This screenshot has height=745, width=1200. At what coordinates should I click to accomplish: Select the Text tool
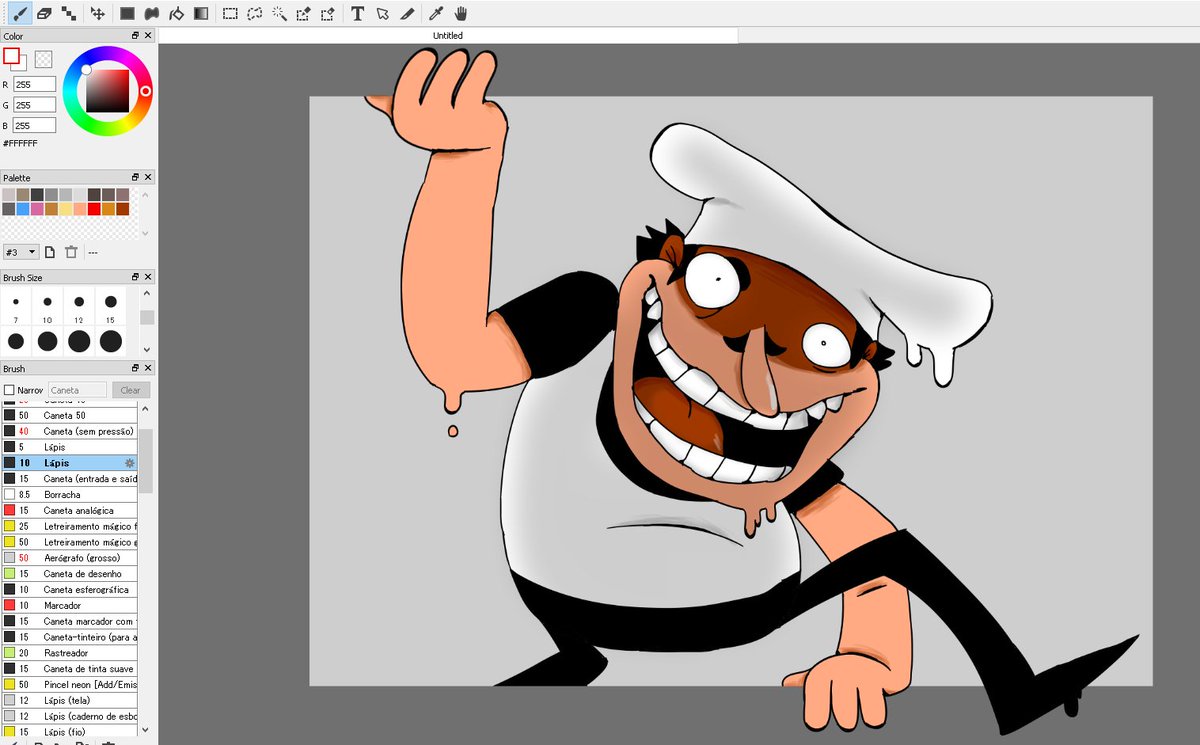click(358, 13)
